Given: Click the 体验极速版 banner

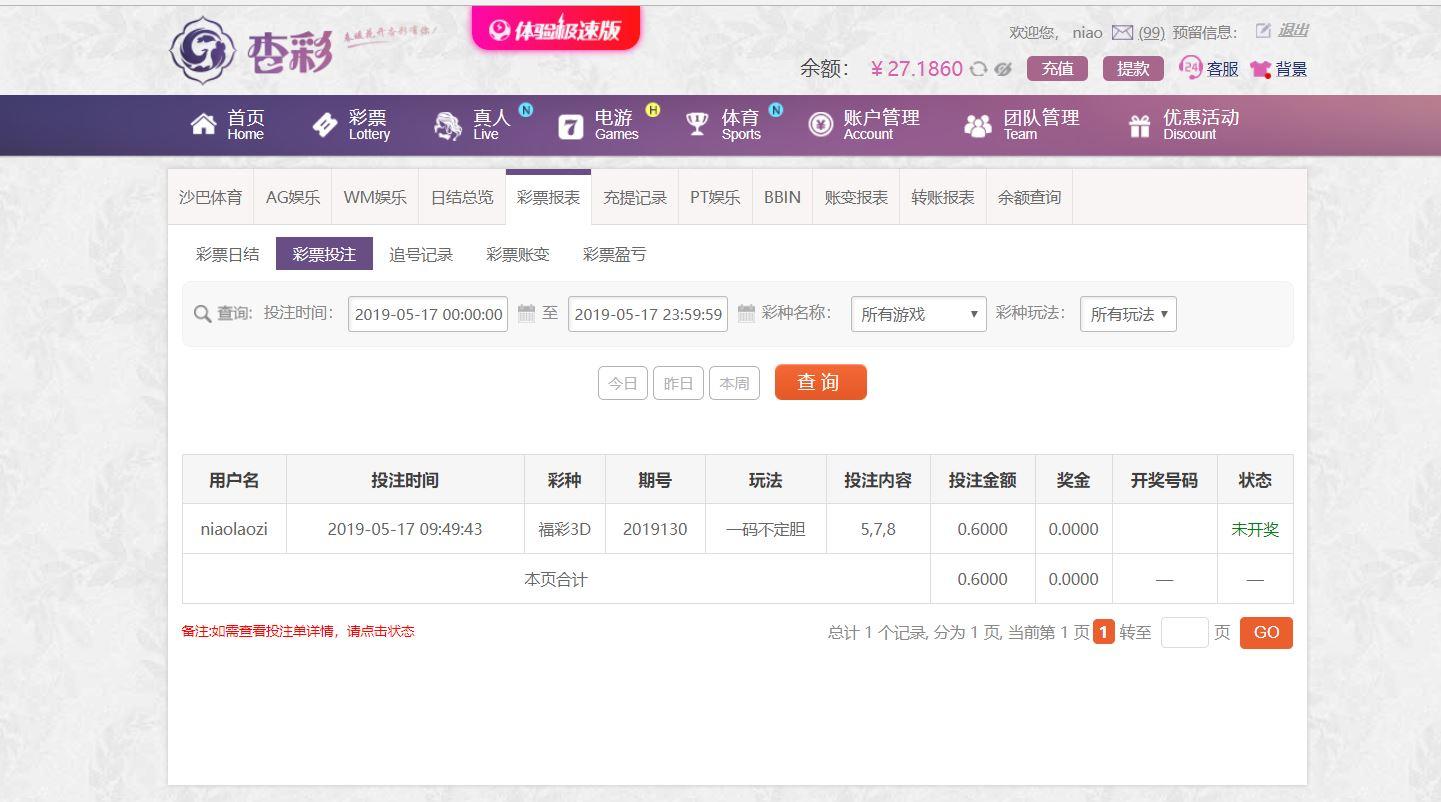Looking at the screenshot, I should click(x=556, y=29).
